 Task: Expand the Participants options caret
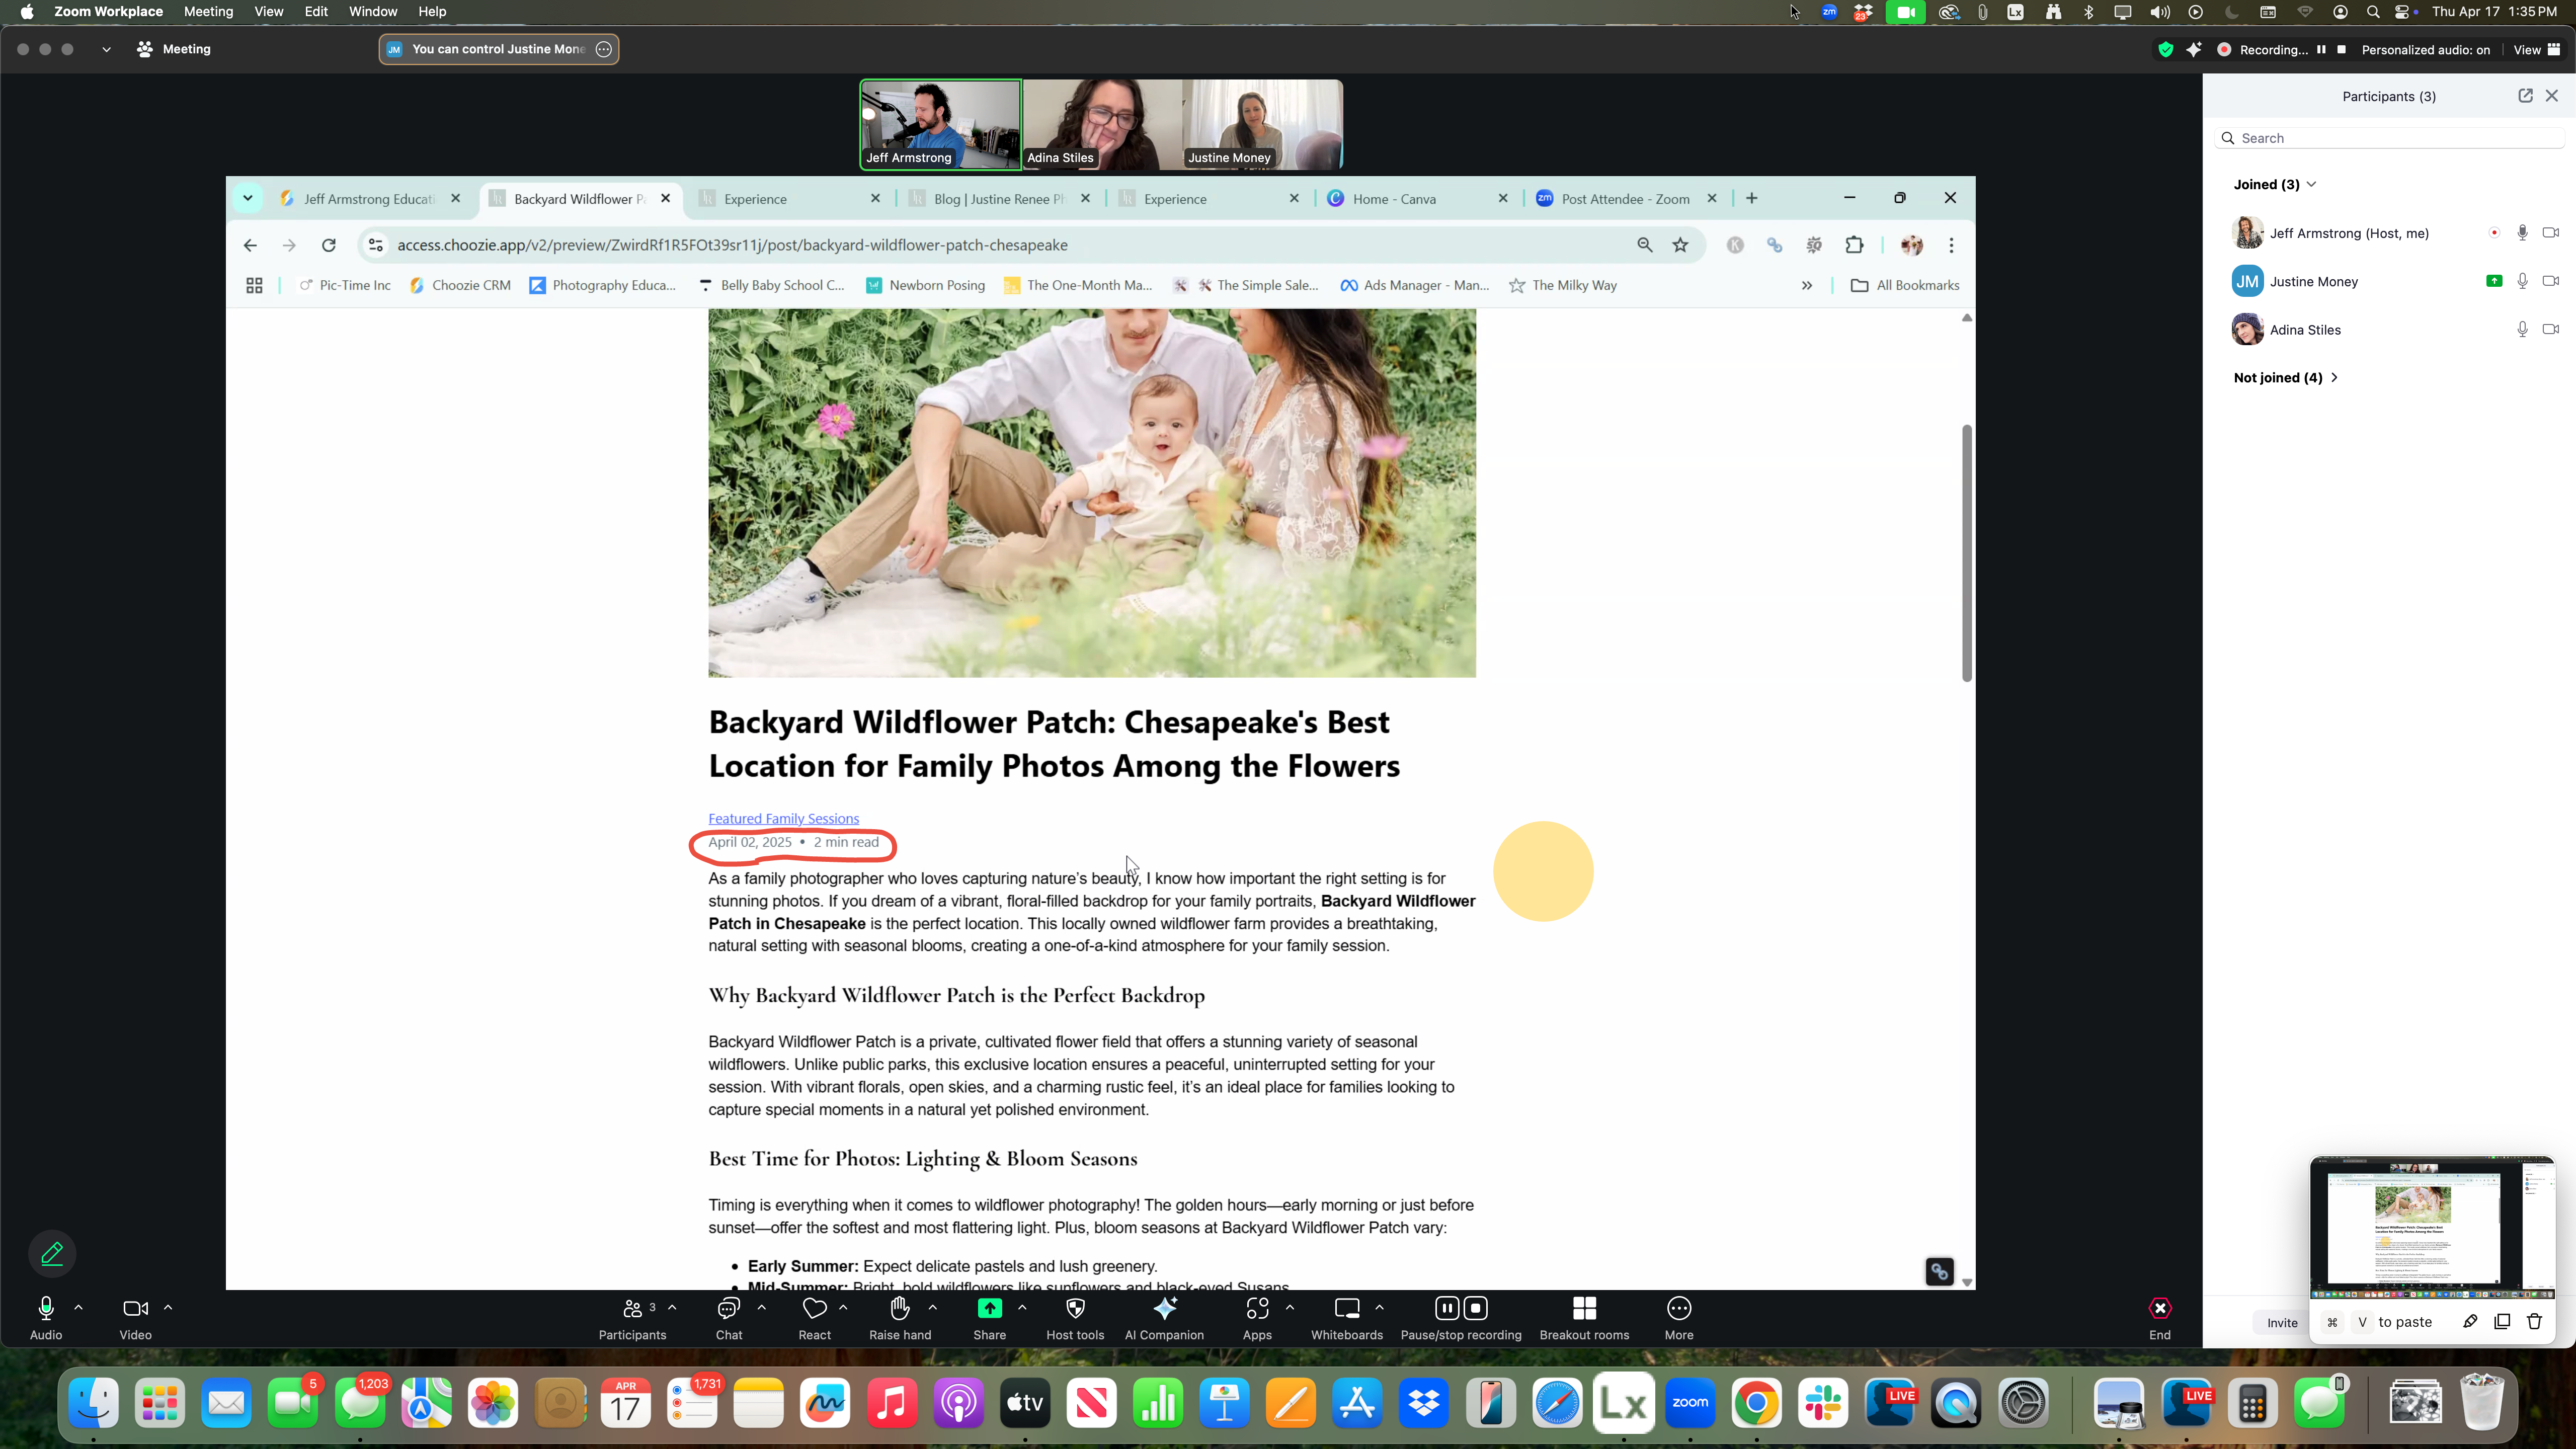pyautogui.click(x=672, y=1307)
